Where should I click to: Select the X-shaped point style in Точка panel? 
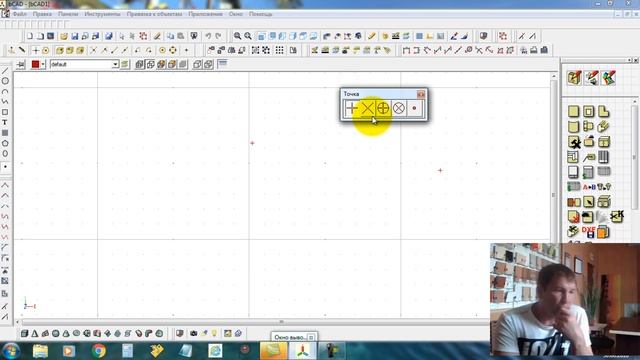click(x=367, y=108)
